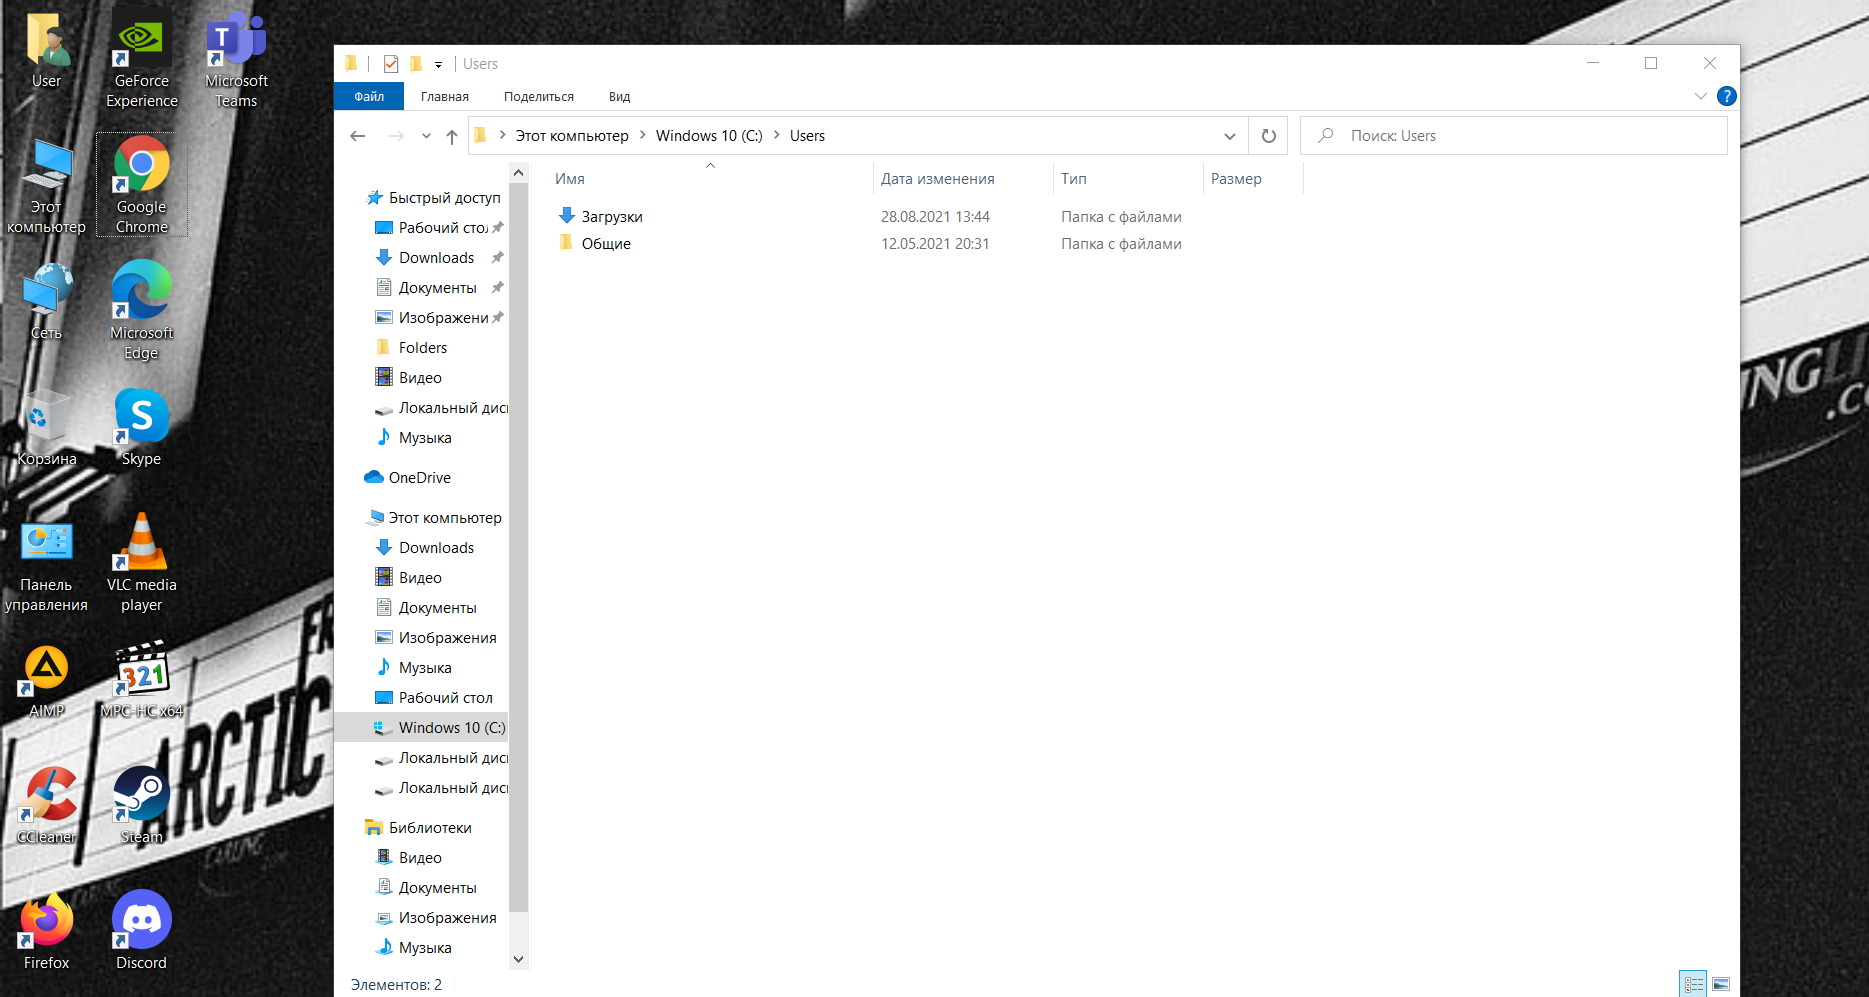1869x997 pixels.
Task: Open the Сеть desktop icon
Action: 46,302
